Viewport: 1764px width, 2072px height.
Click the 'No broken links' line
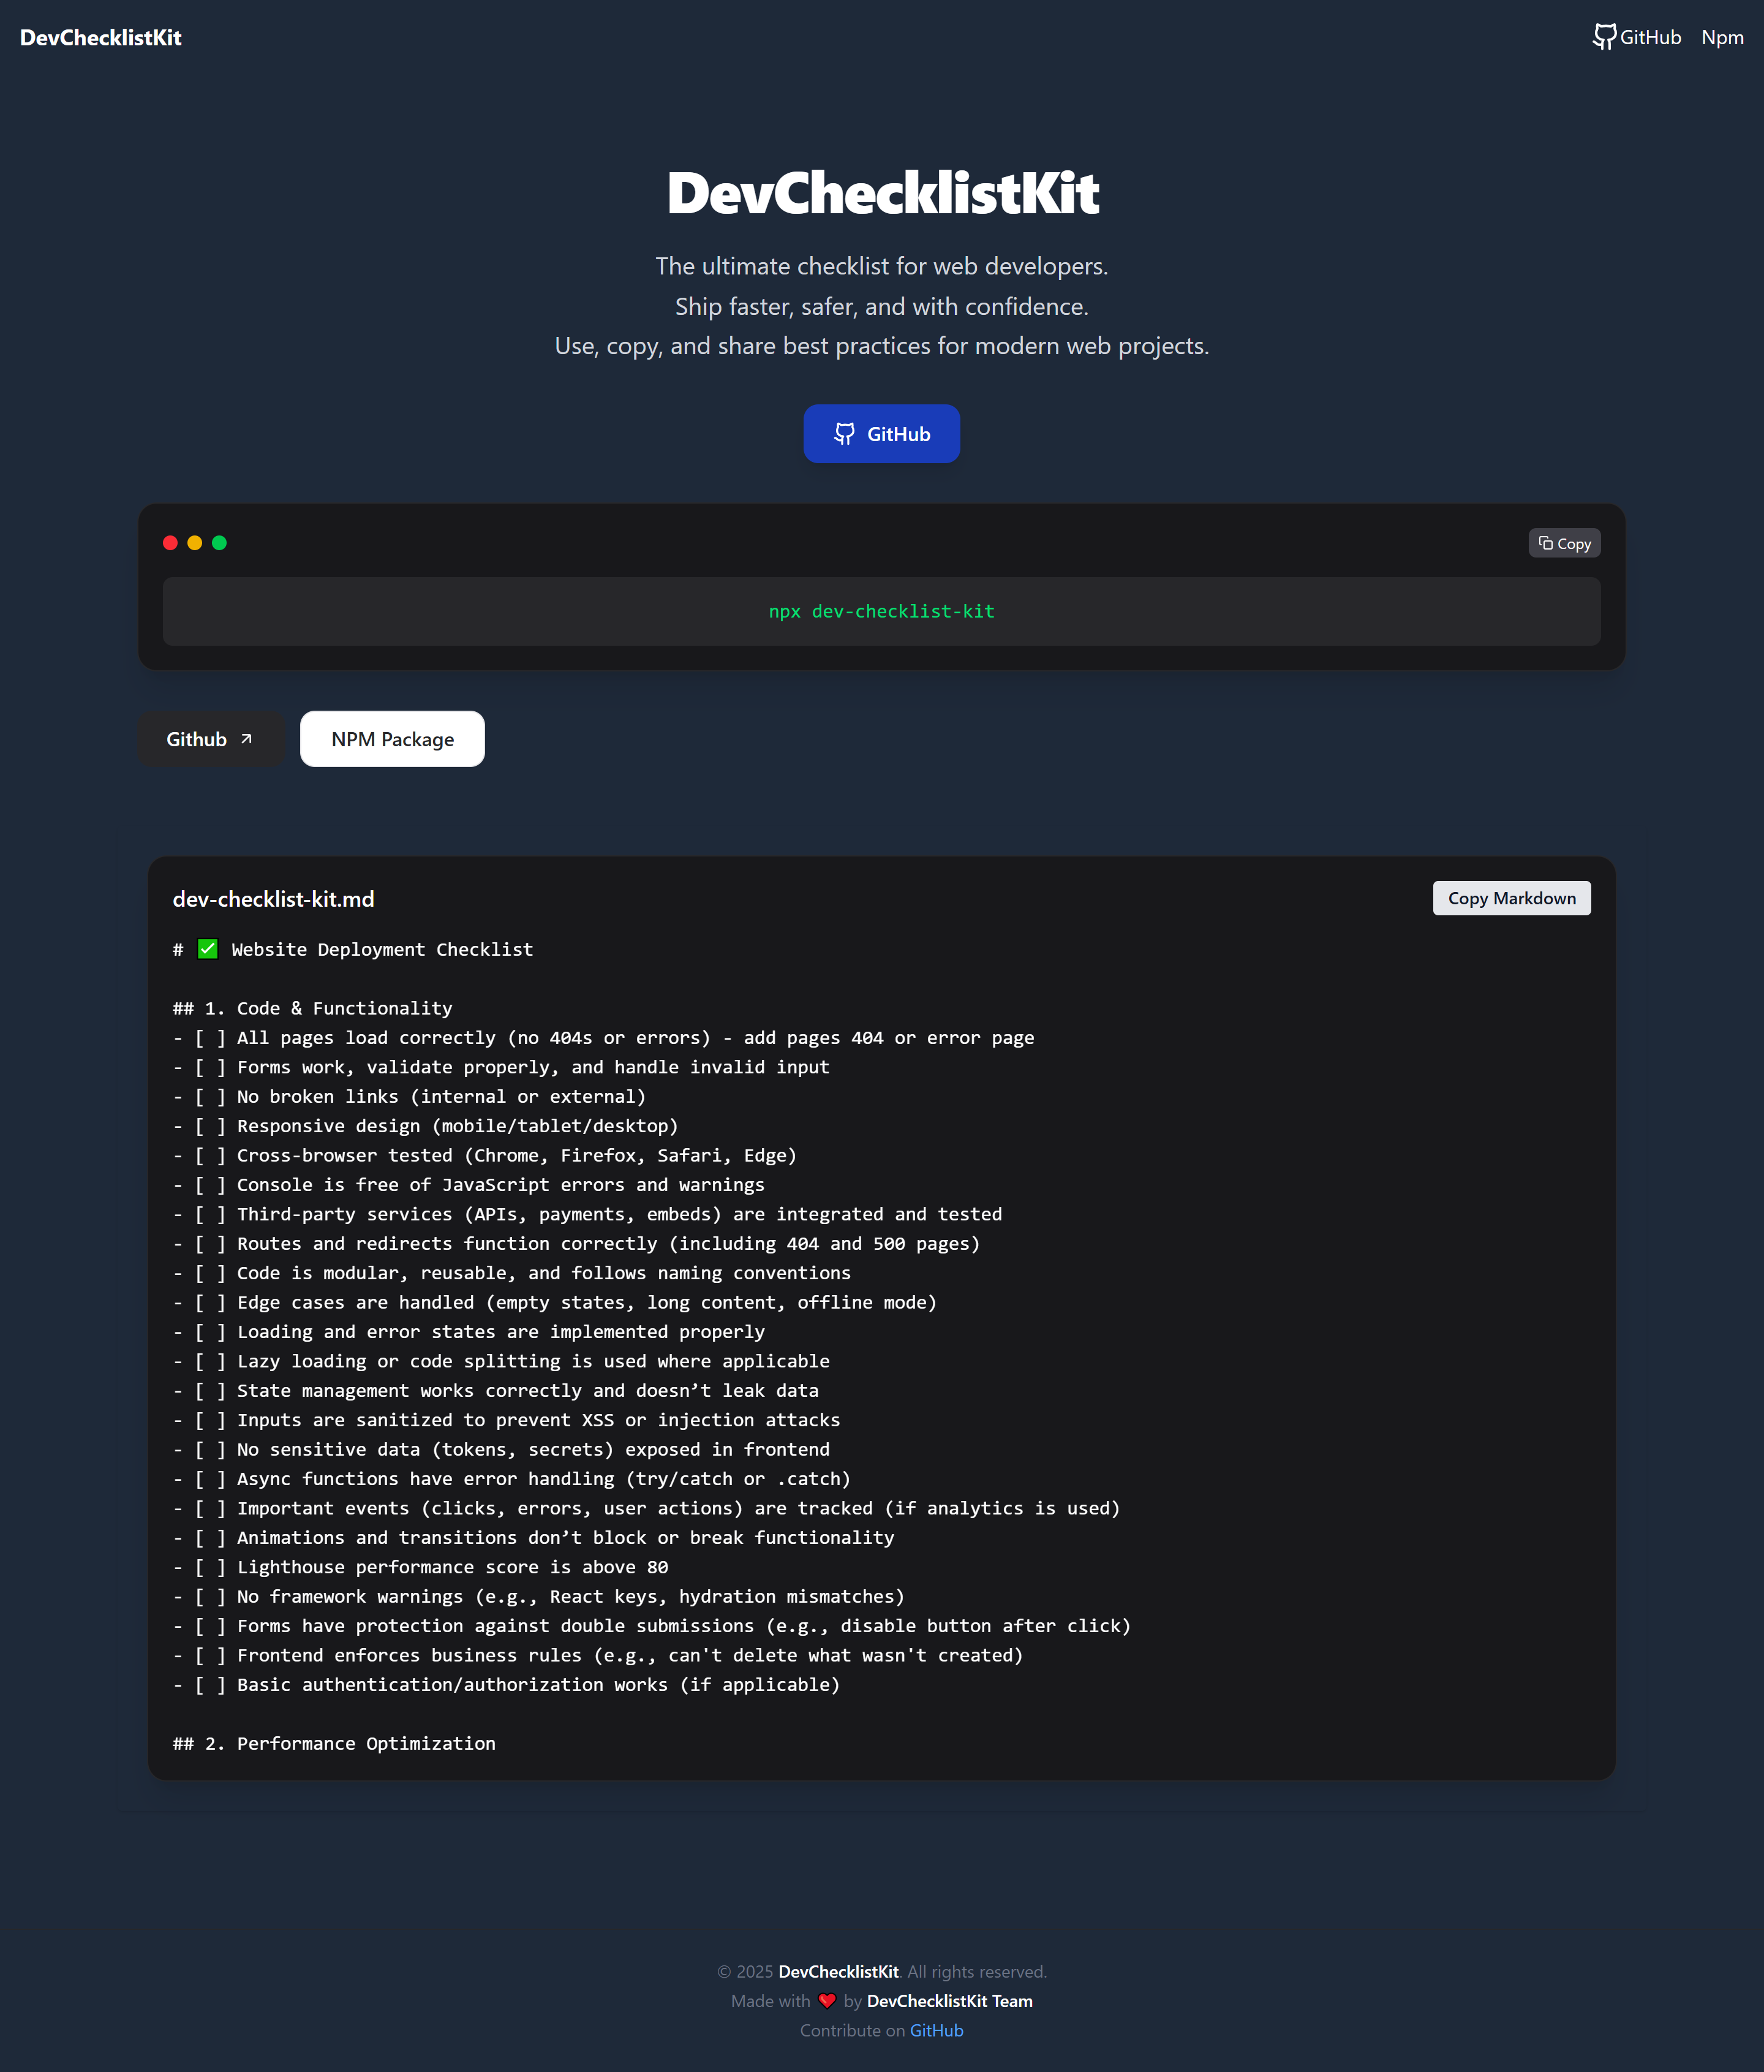point(409,1096)
